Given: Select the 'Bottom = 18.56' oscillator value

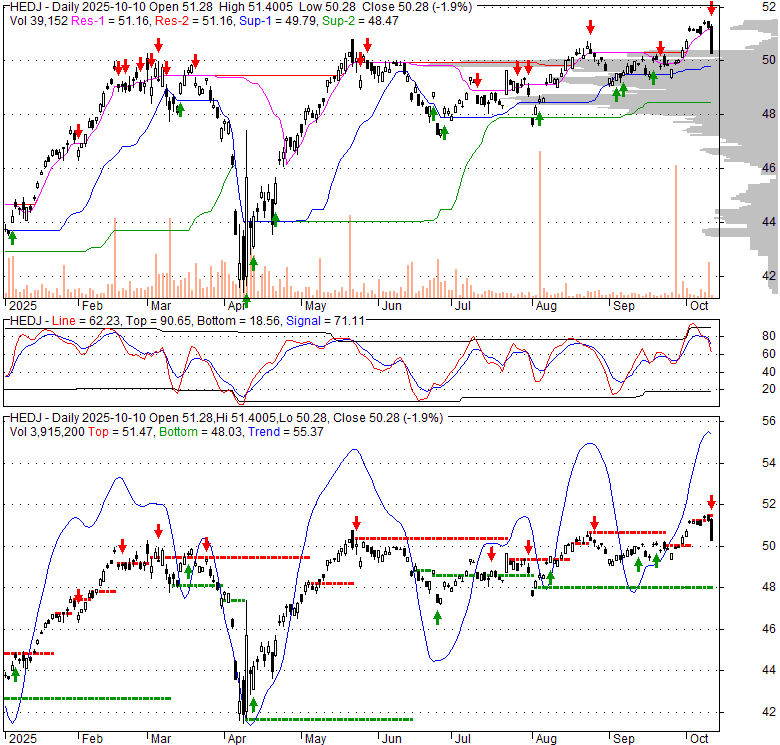Looking at the screenshot, I should 239,321.
